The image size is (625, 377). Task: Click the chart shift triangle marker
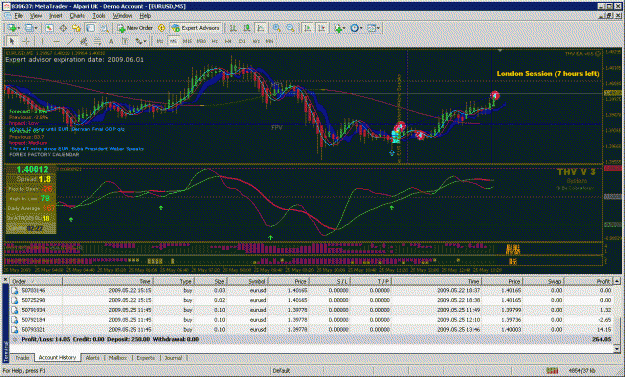click(x=500, y=51)
